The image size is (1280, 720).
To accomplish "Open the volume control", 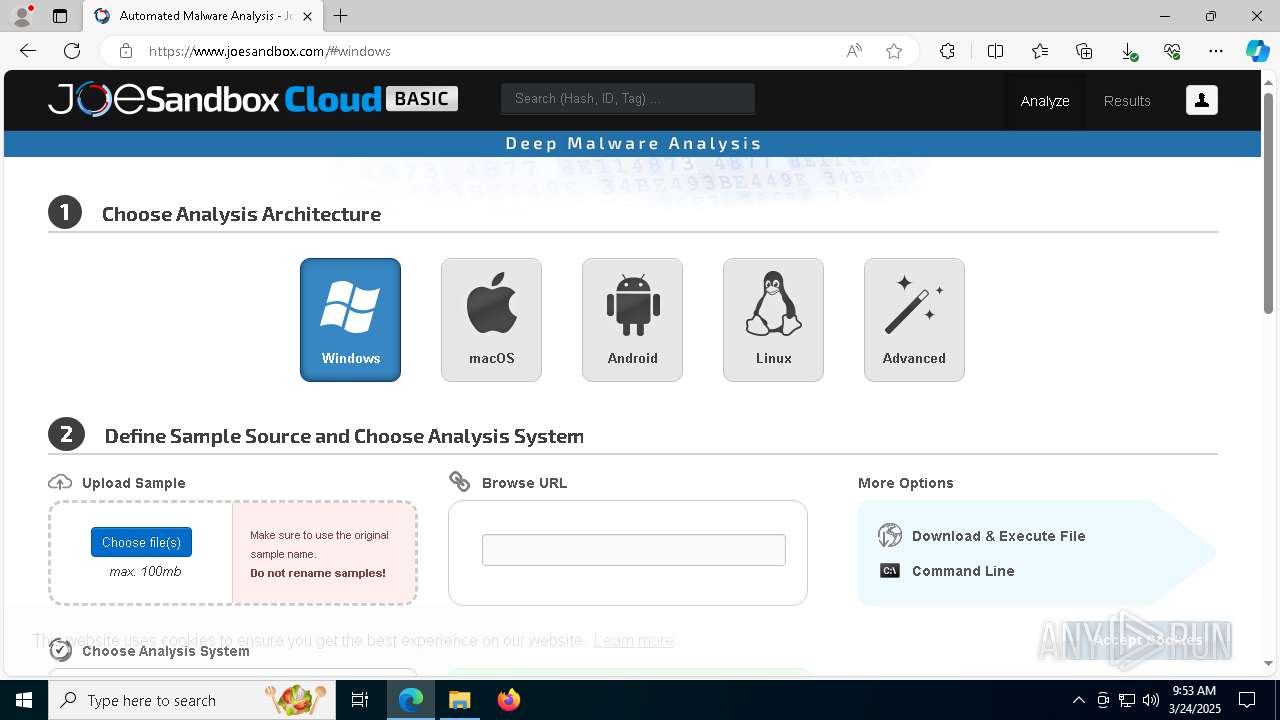I will point(1151,700).
